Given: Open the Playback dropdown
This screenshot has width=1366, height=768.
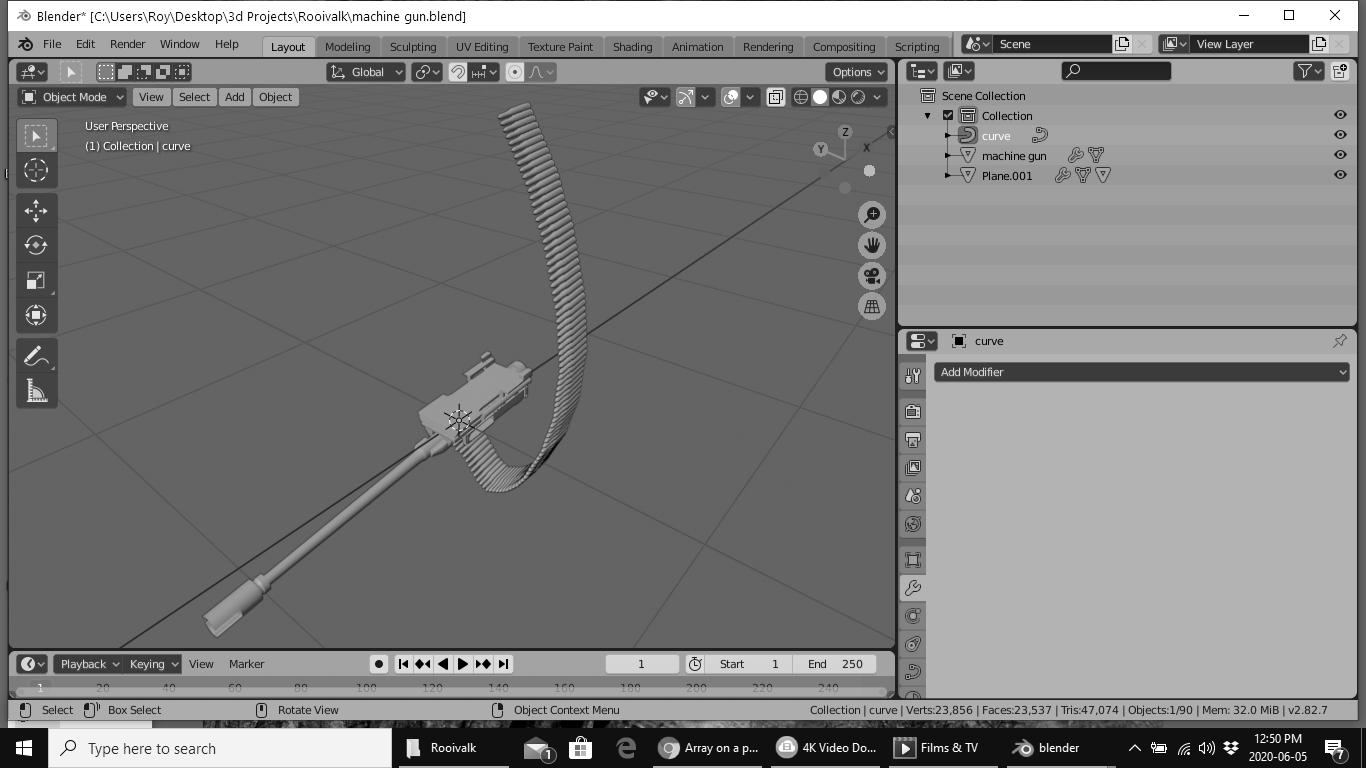Looking at the screenshot, I should coord(88,664).
